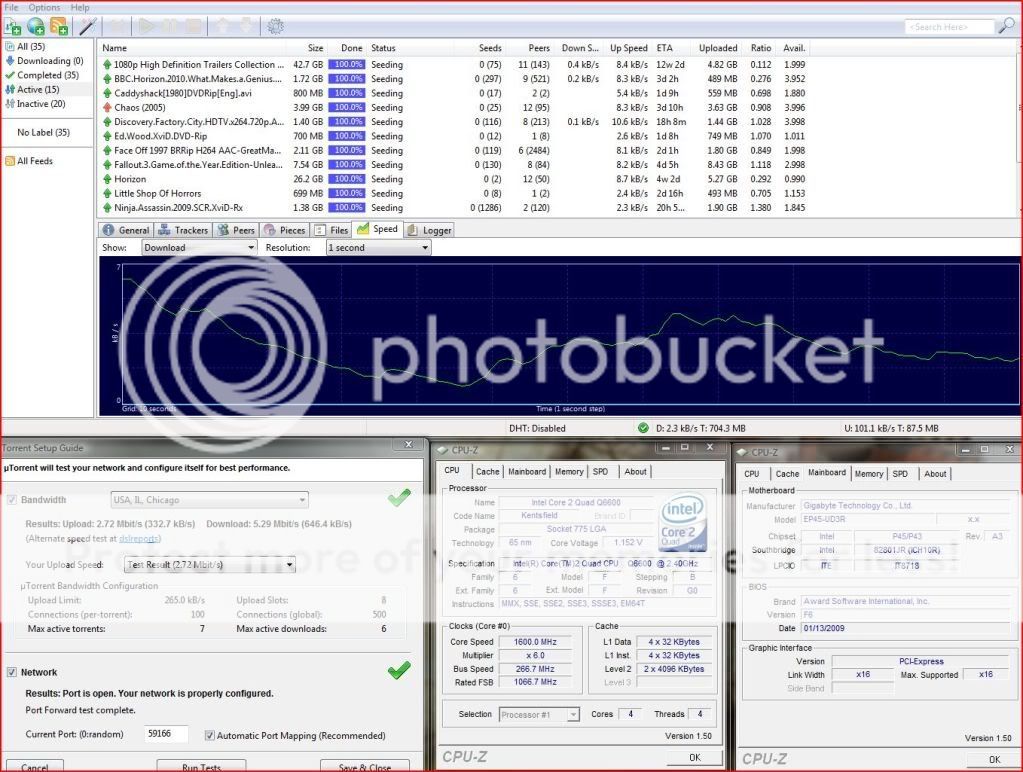The width and height of the screenshot is (1023, 772).
Task: Switch to the Files tab
Action: (331, 230)
